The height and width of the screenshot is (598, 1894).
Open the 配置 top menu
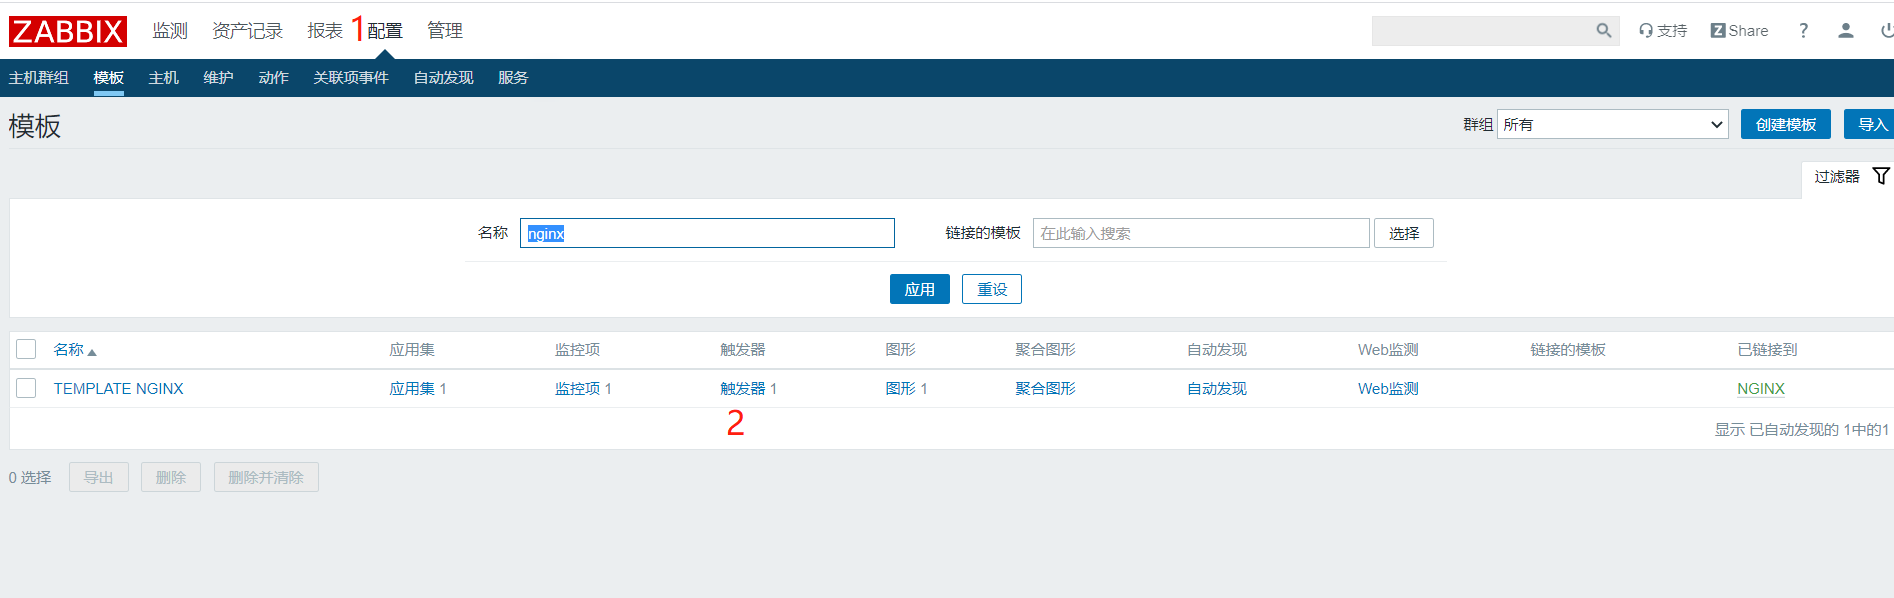click(384, 31)
